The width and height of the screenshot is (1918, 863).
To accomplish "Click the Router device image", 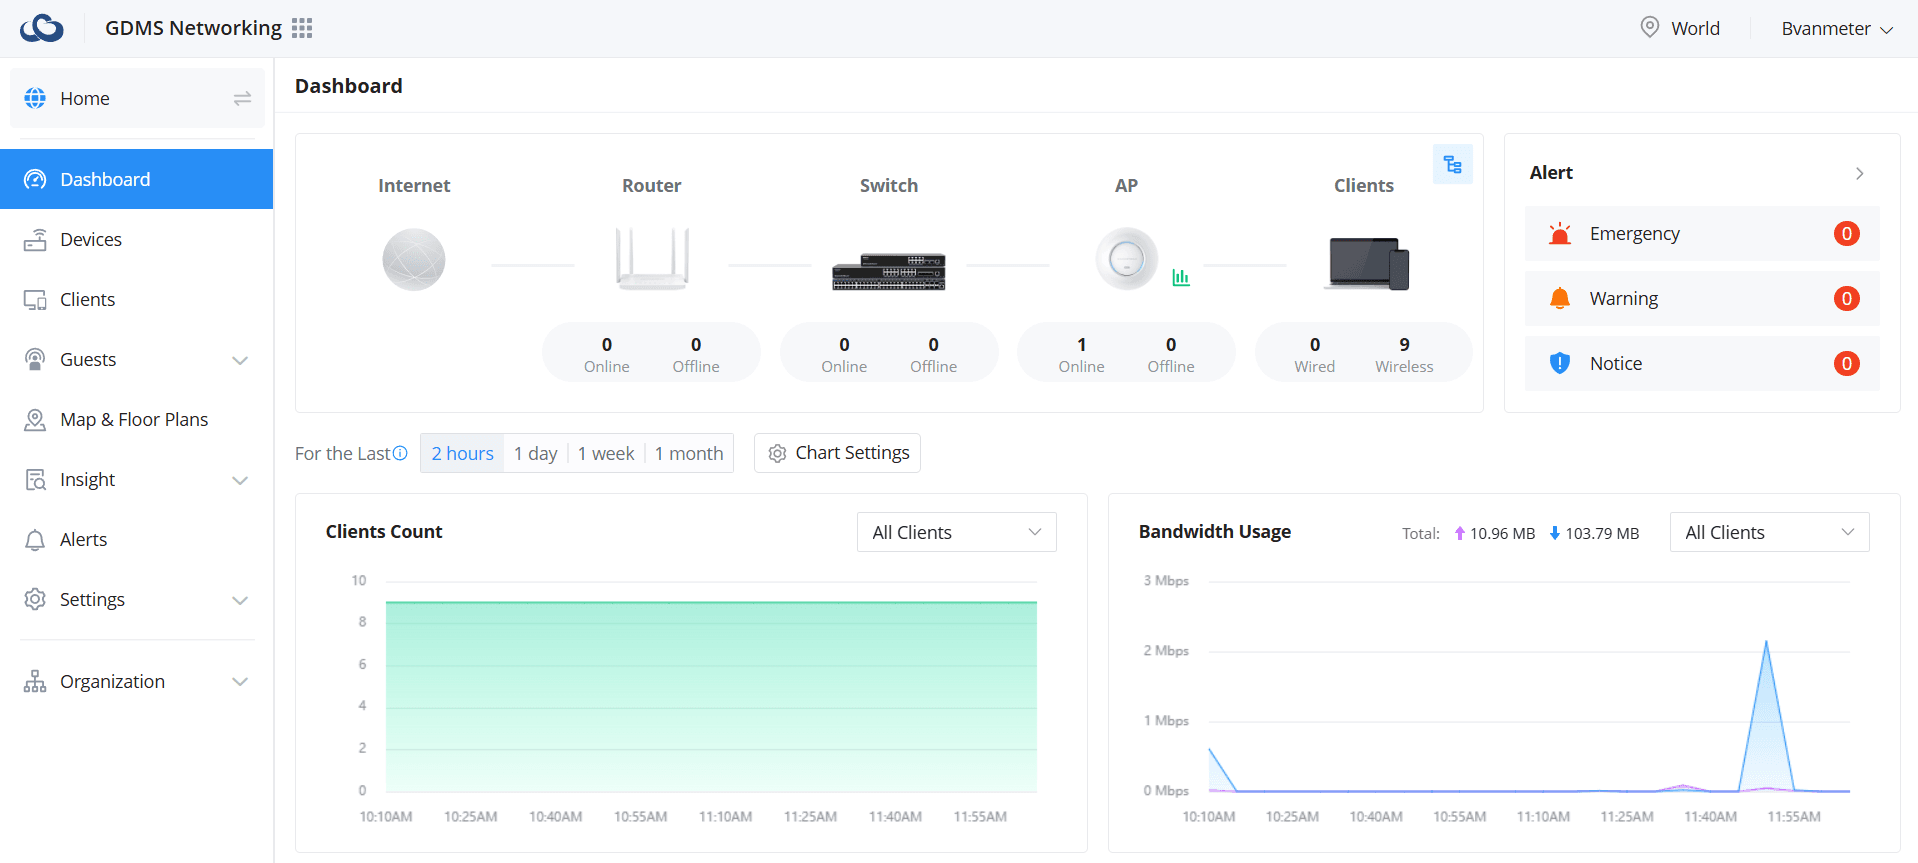I will coord(652,259).
